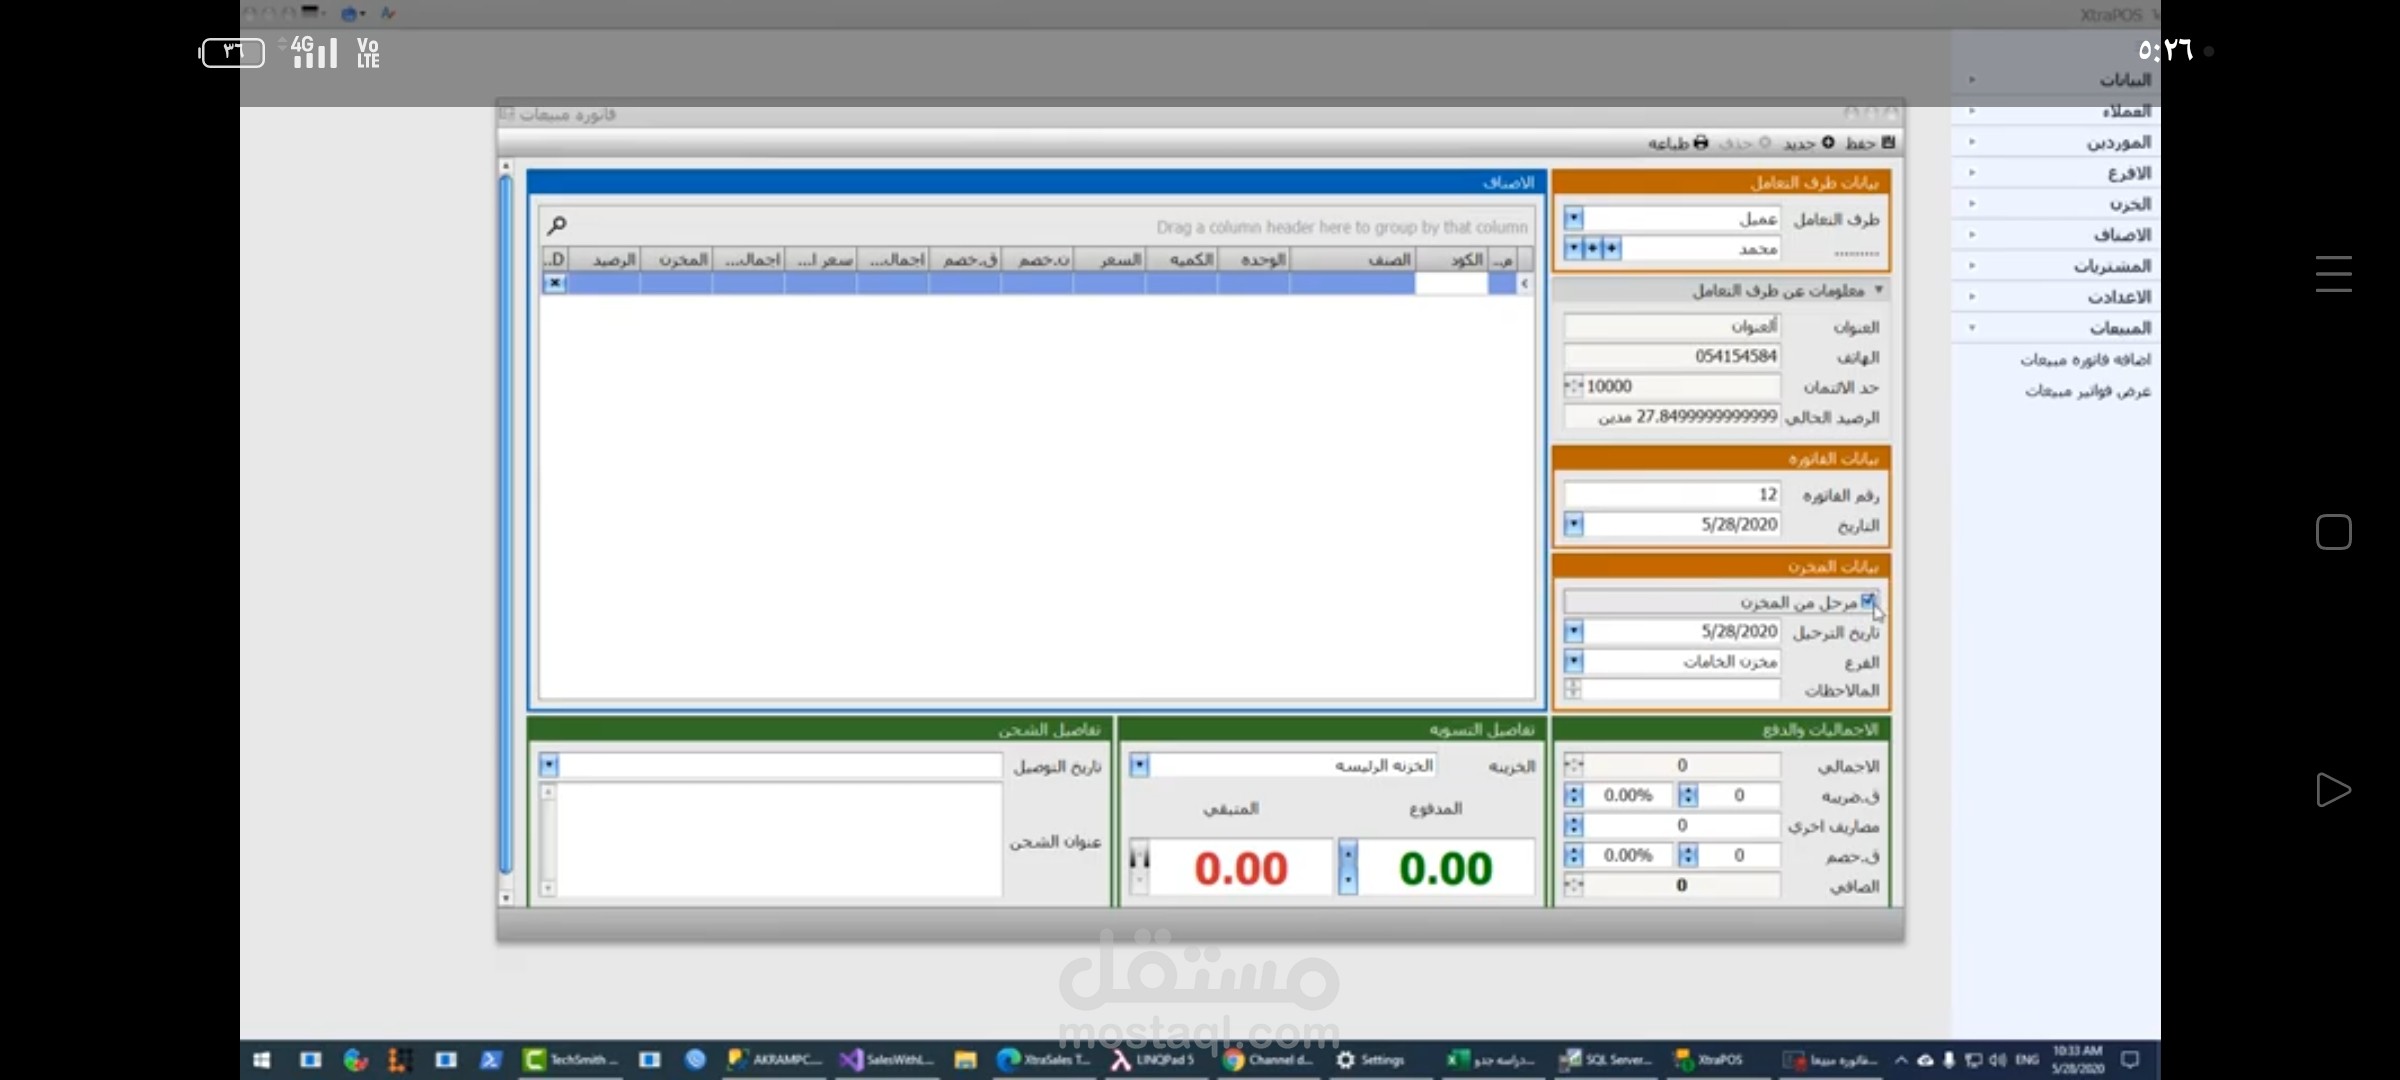Save the invoice with the حفظ button
This screenshot has width=2400, height=1080.
[x=1869, y=143]
